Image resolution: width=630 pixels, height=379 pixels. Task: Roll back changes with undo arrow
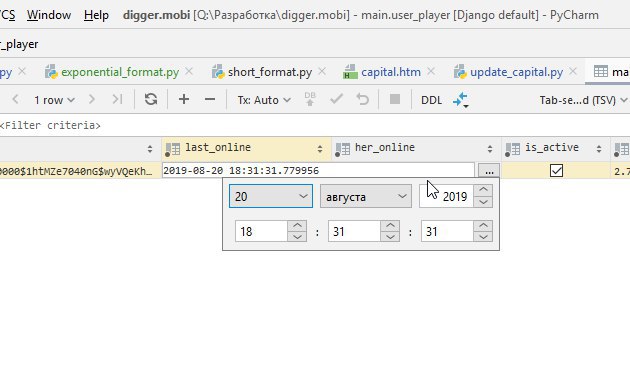pos(362,99)
